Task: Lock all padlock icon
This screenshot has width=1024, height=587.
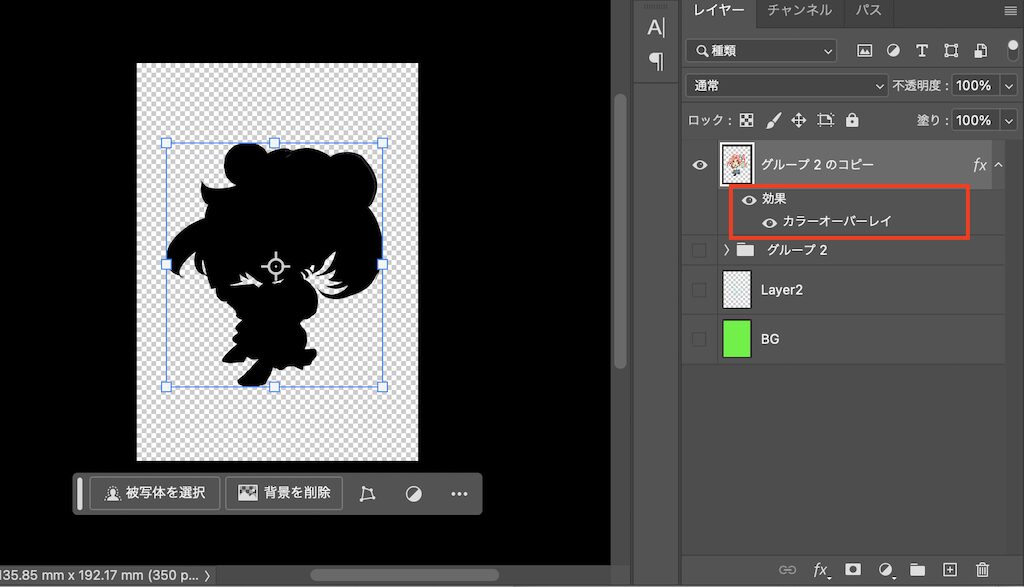Action: [x=852, y=120]
